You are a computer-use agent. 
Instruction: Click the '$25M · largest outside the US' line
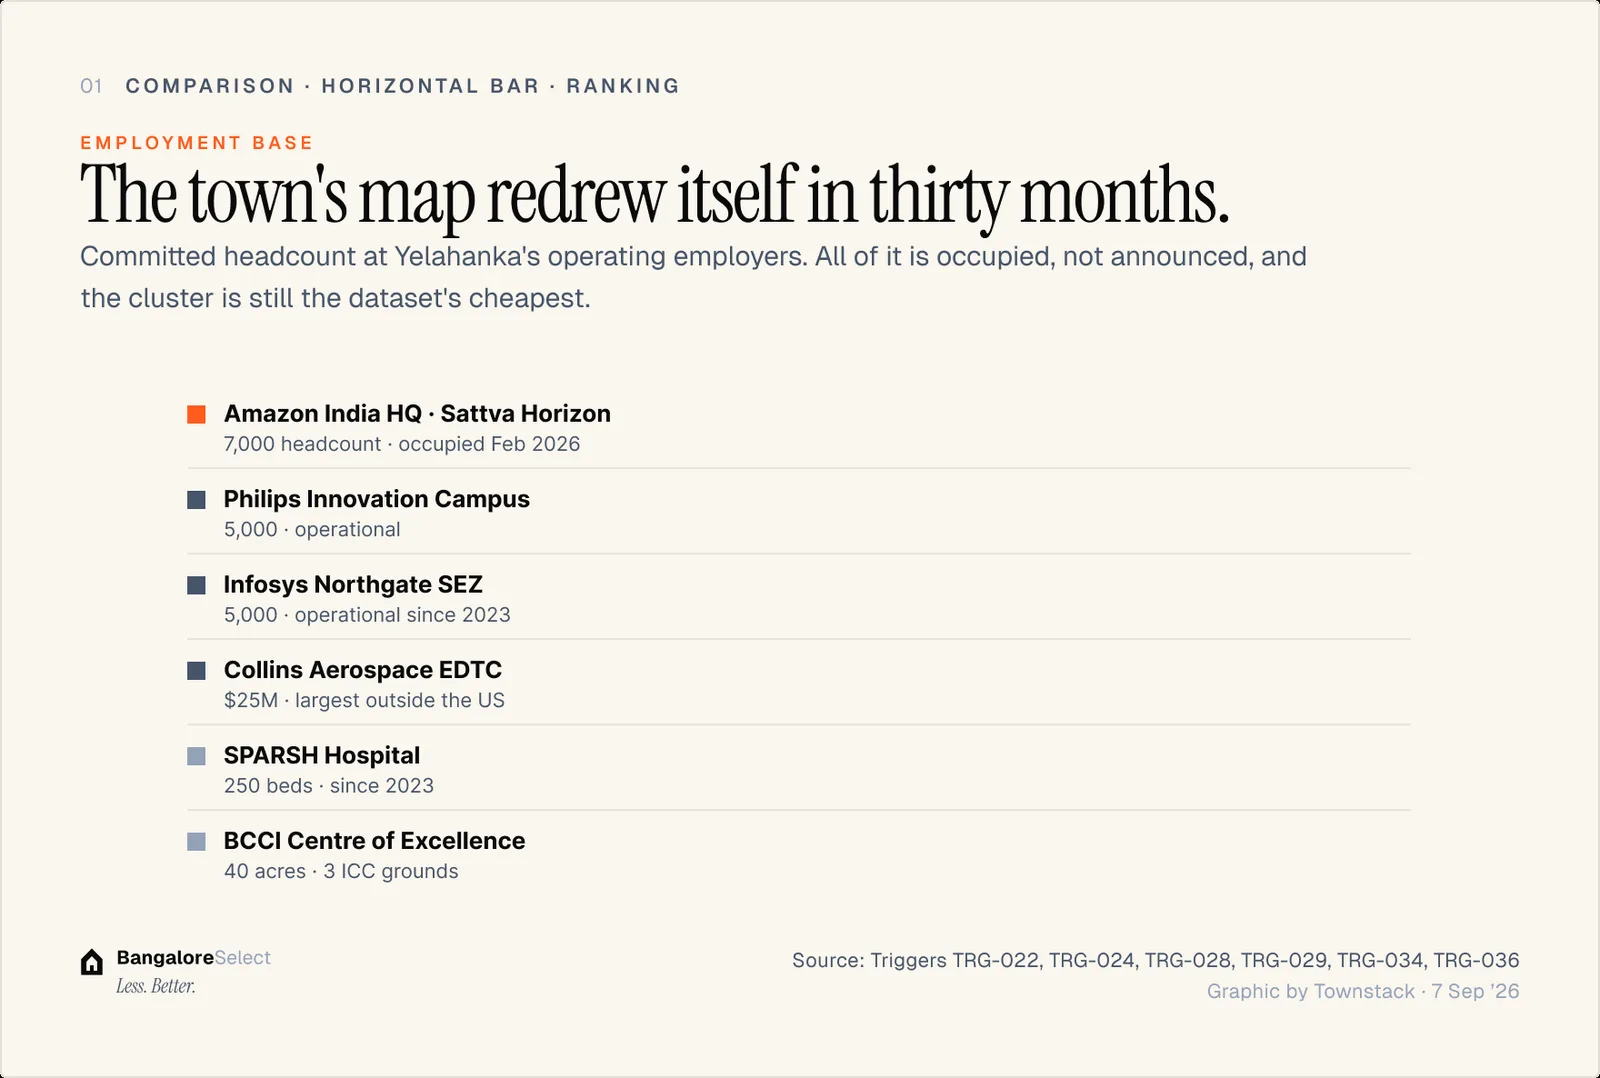(364, 700)
